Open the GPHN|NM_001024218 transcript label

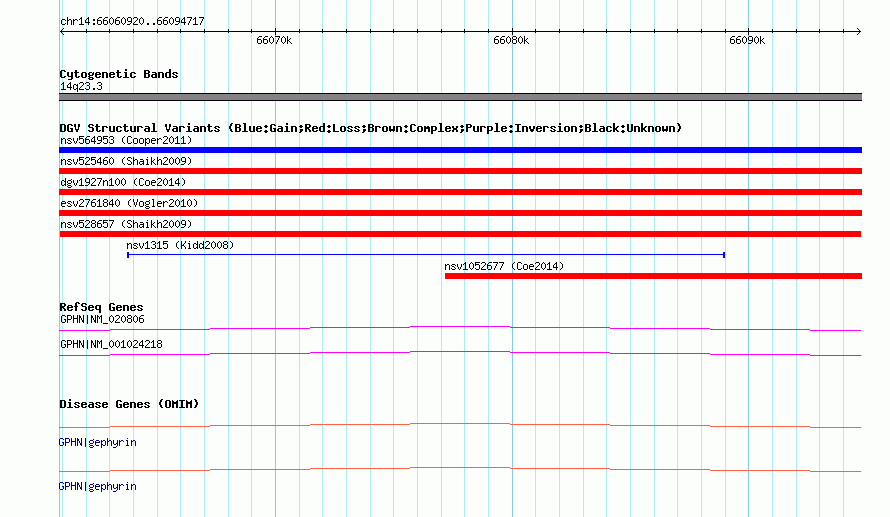[x=111, y=344]
